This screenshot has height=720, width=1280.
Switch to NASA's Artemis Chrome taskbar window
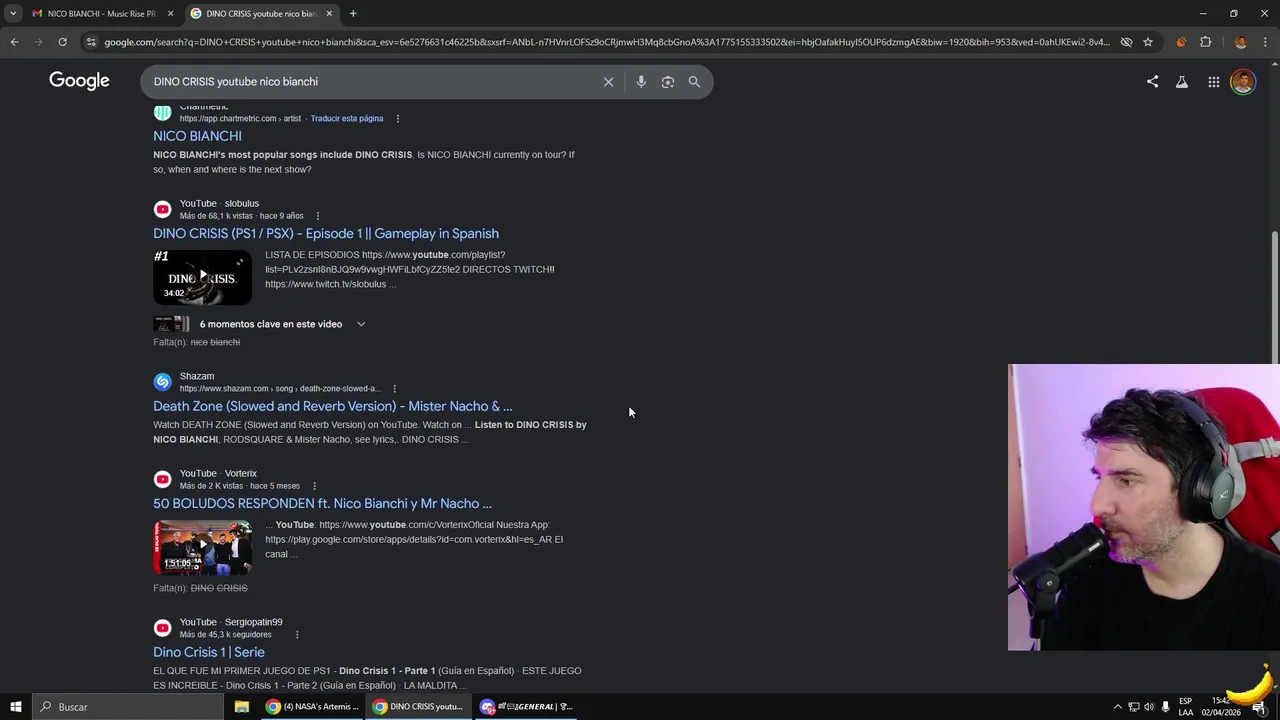(312, 707)
